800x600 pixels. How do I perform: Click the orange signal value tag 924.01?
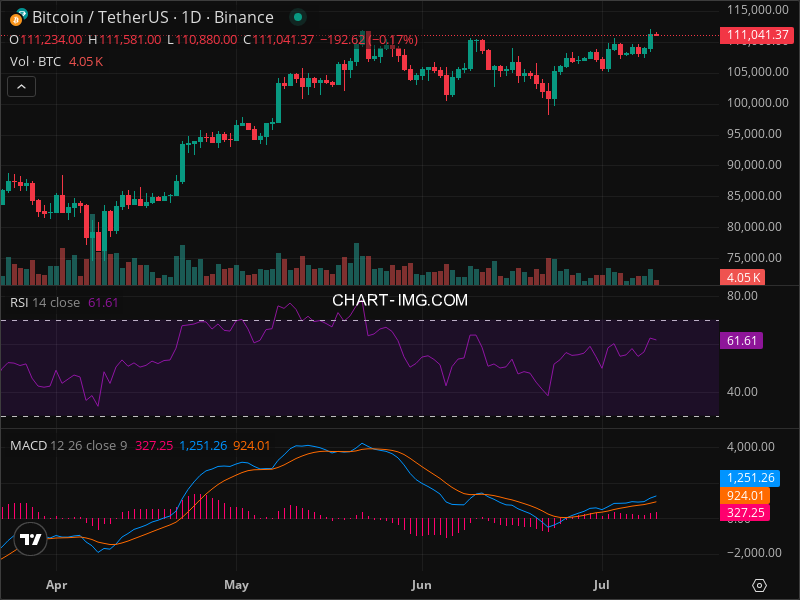[745, 495]
